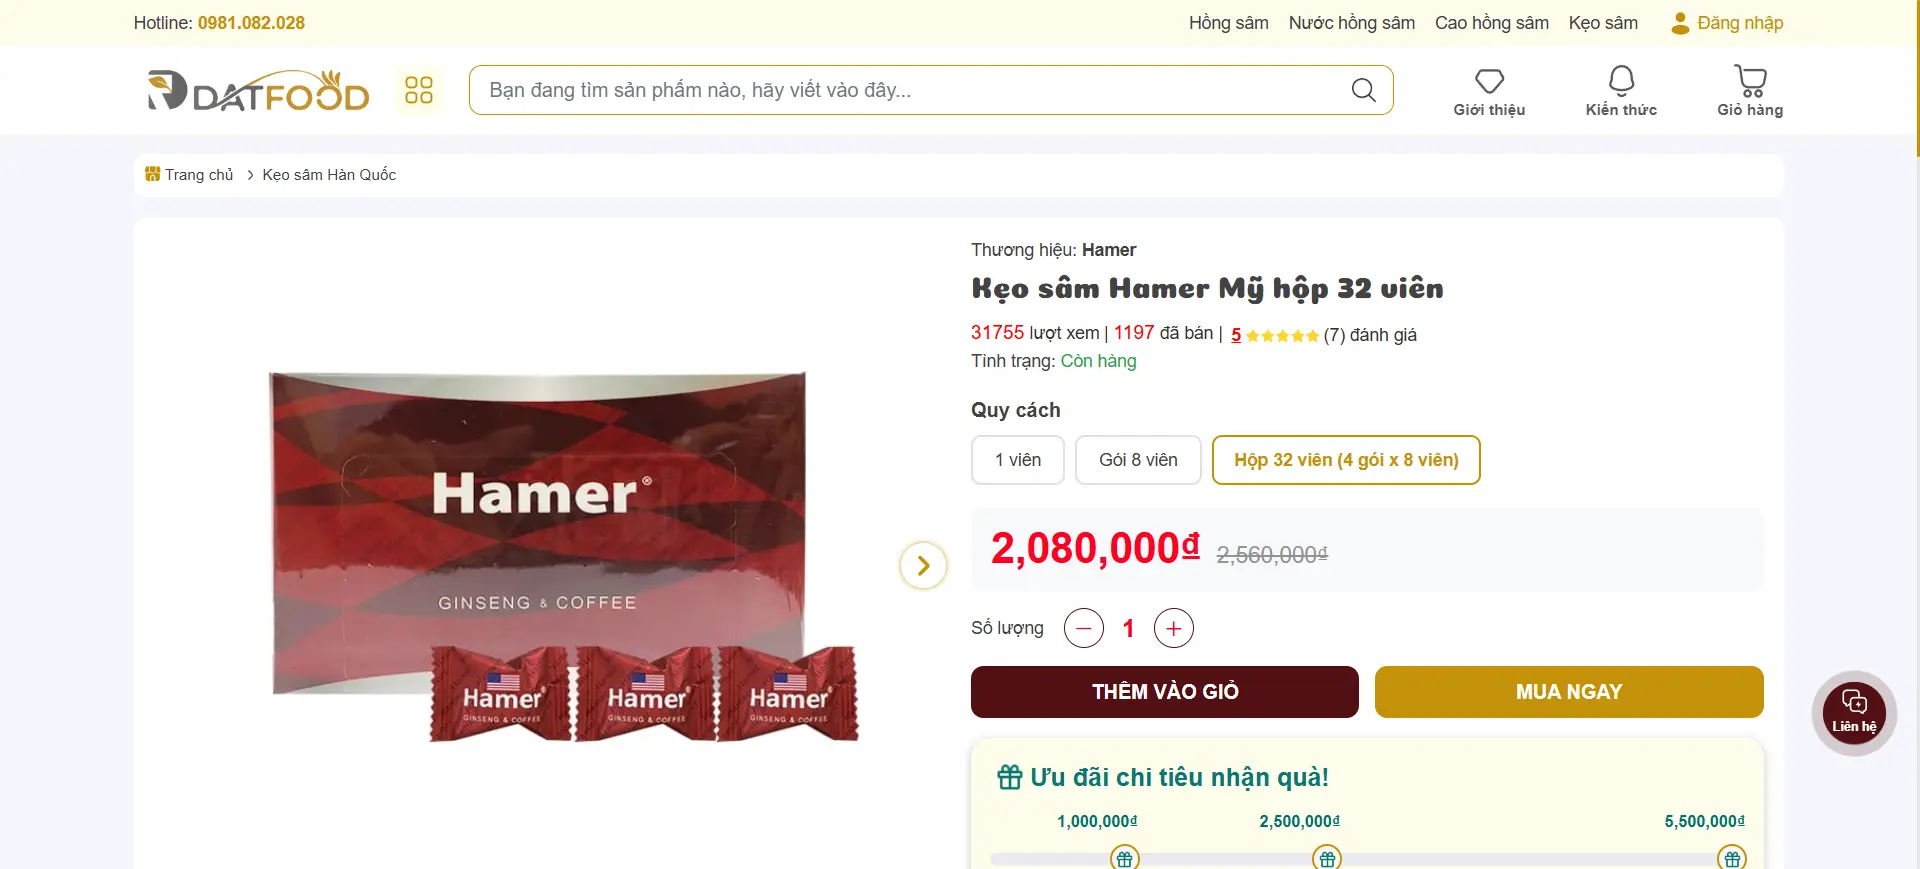
Task: Click the gift spending progress bar
Action: point(1367,859)
